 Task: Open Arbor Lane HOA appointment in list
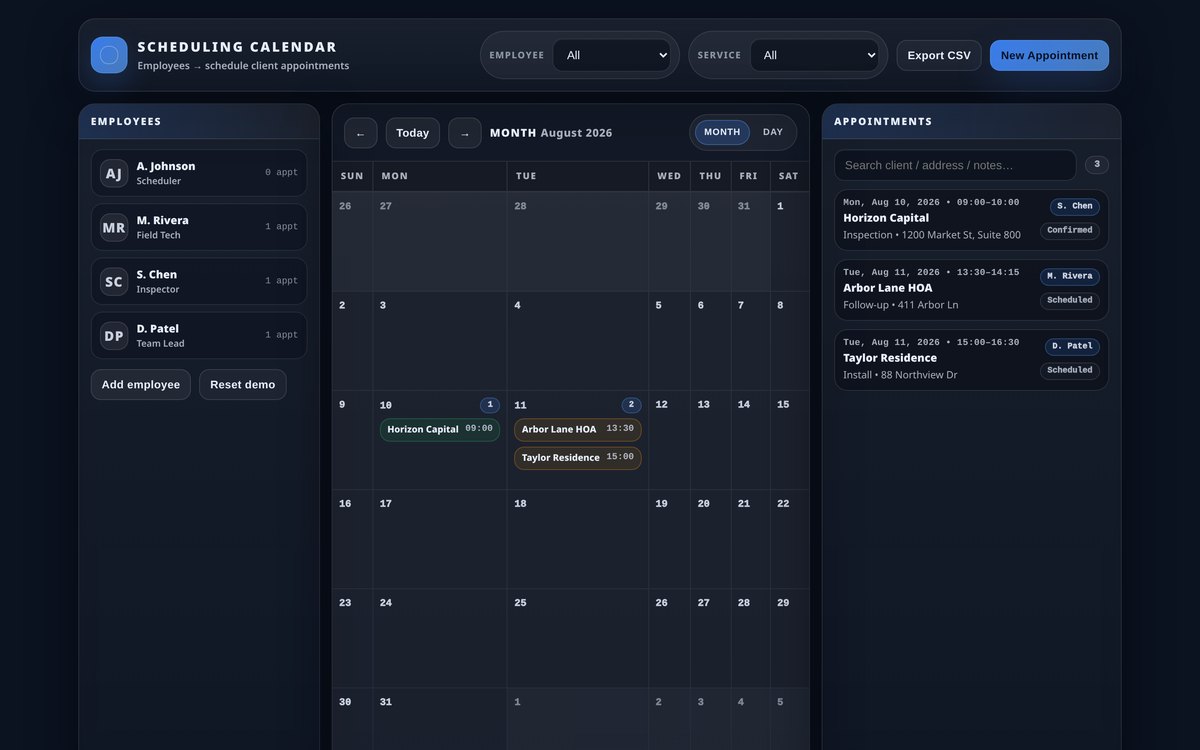[972, 290]
